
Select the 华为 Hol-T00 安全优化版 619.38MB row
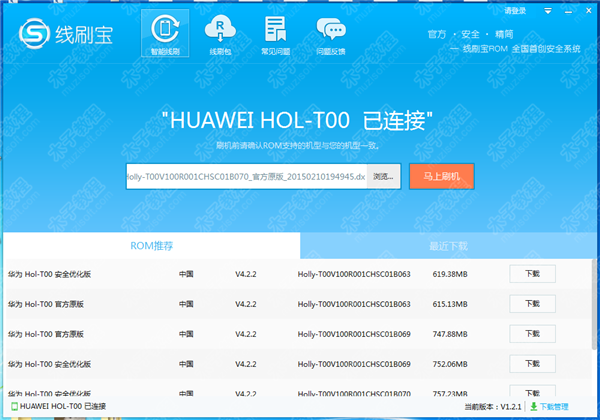pos(298,274)
